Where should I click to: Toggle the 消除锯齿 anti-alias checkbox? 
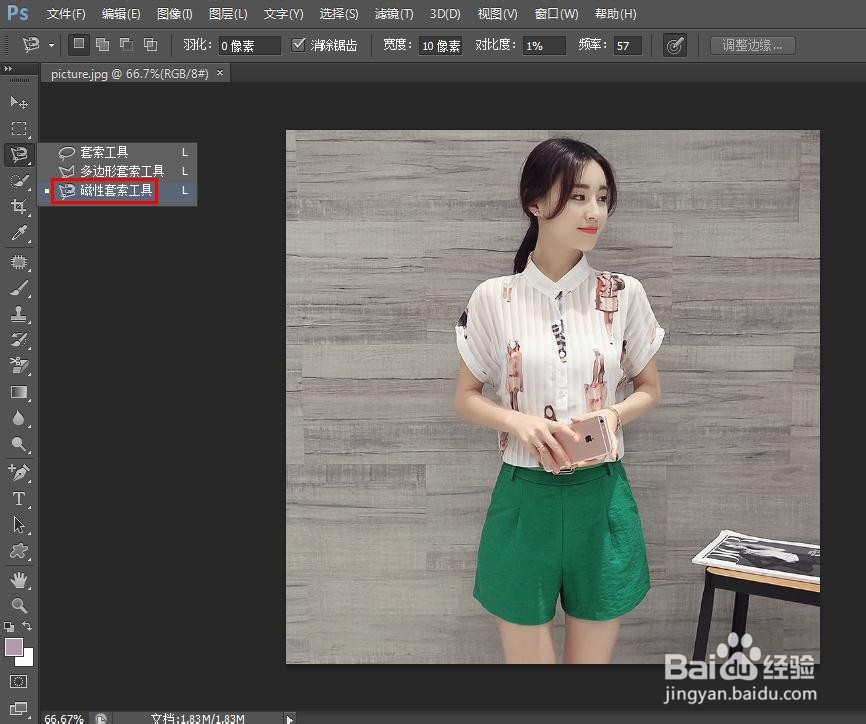tap(298, 45)
